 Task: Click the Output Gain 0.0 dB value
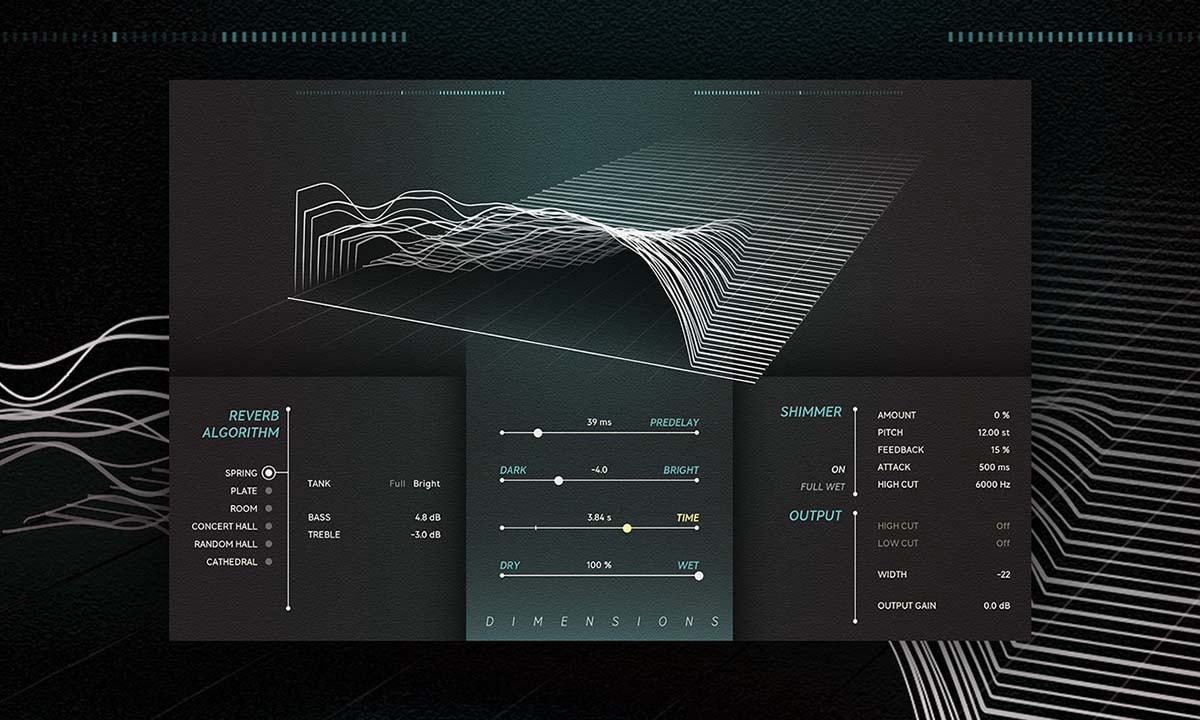click(996, 606)
